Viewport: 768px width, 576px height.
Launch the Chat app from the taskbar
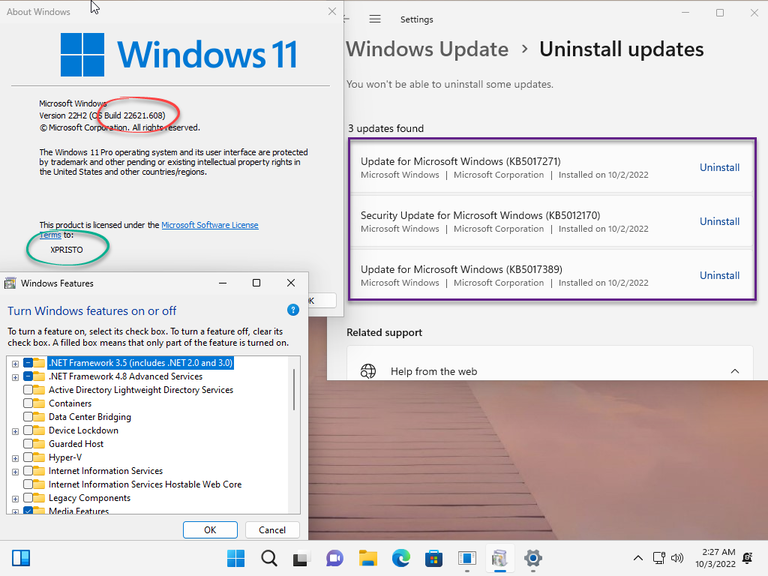point(335,558)
